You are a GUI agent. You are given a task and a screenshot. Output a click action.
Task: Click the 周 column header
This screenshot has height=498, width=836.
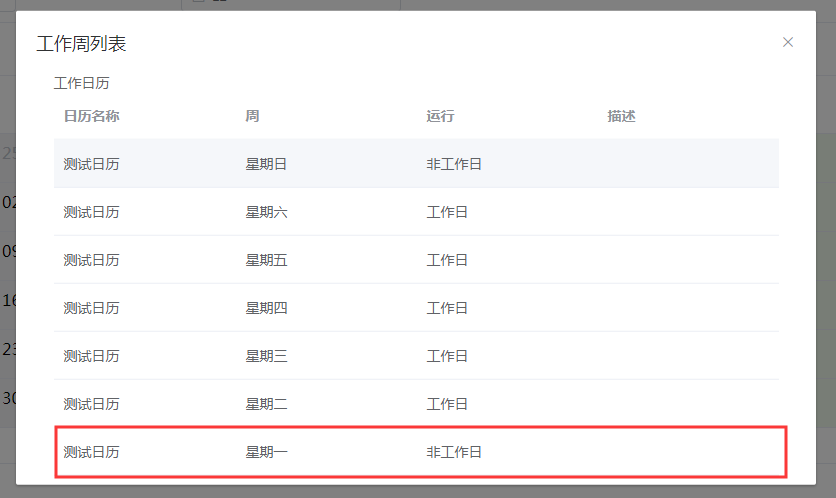[x=252, y=116]
